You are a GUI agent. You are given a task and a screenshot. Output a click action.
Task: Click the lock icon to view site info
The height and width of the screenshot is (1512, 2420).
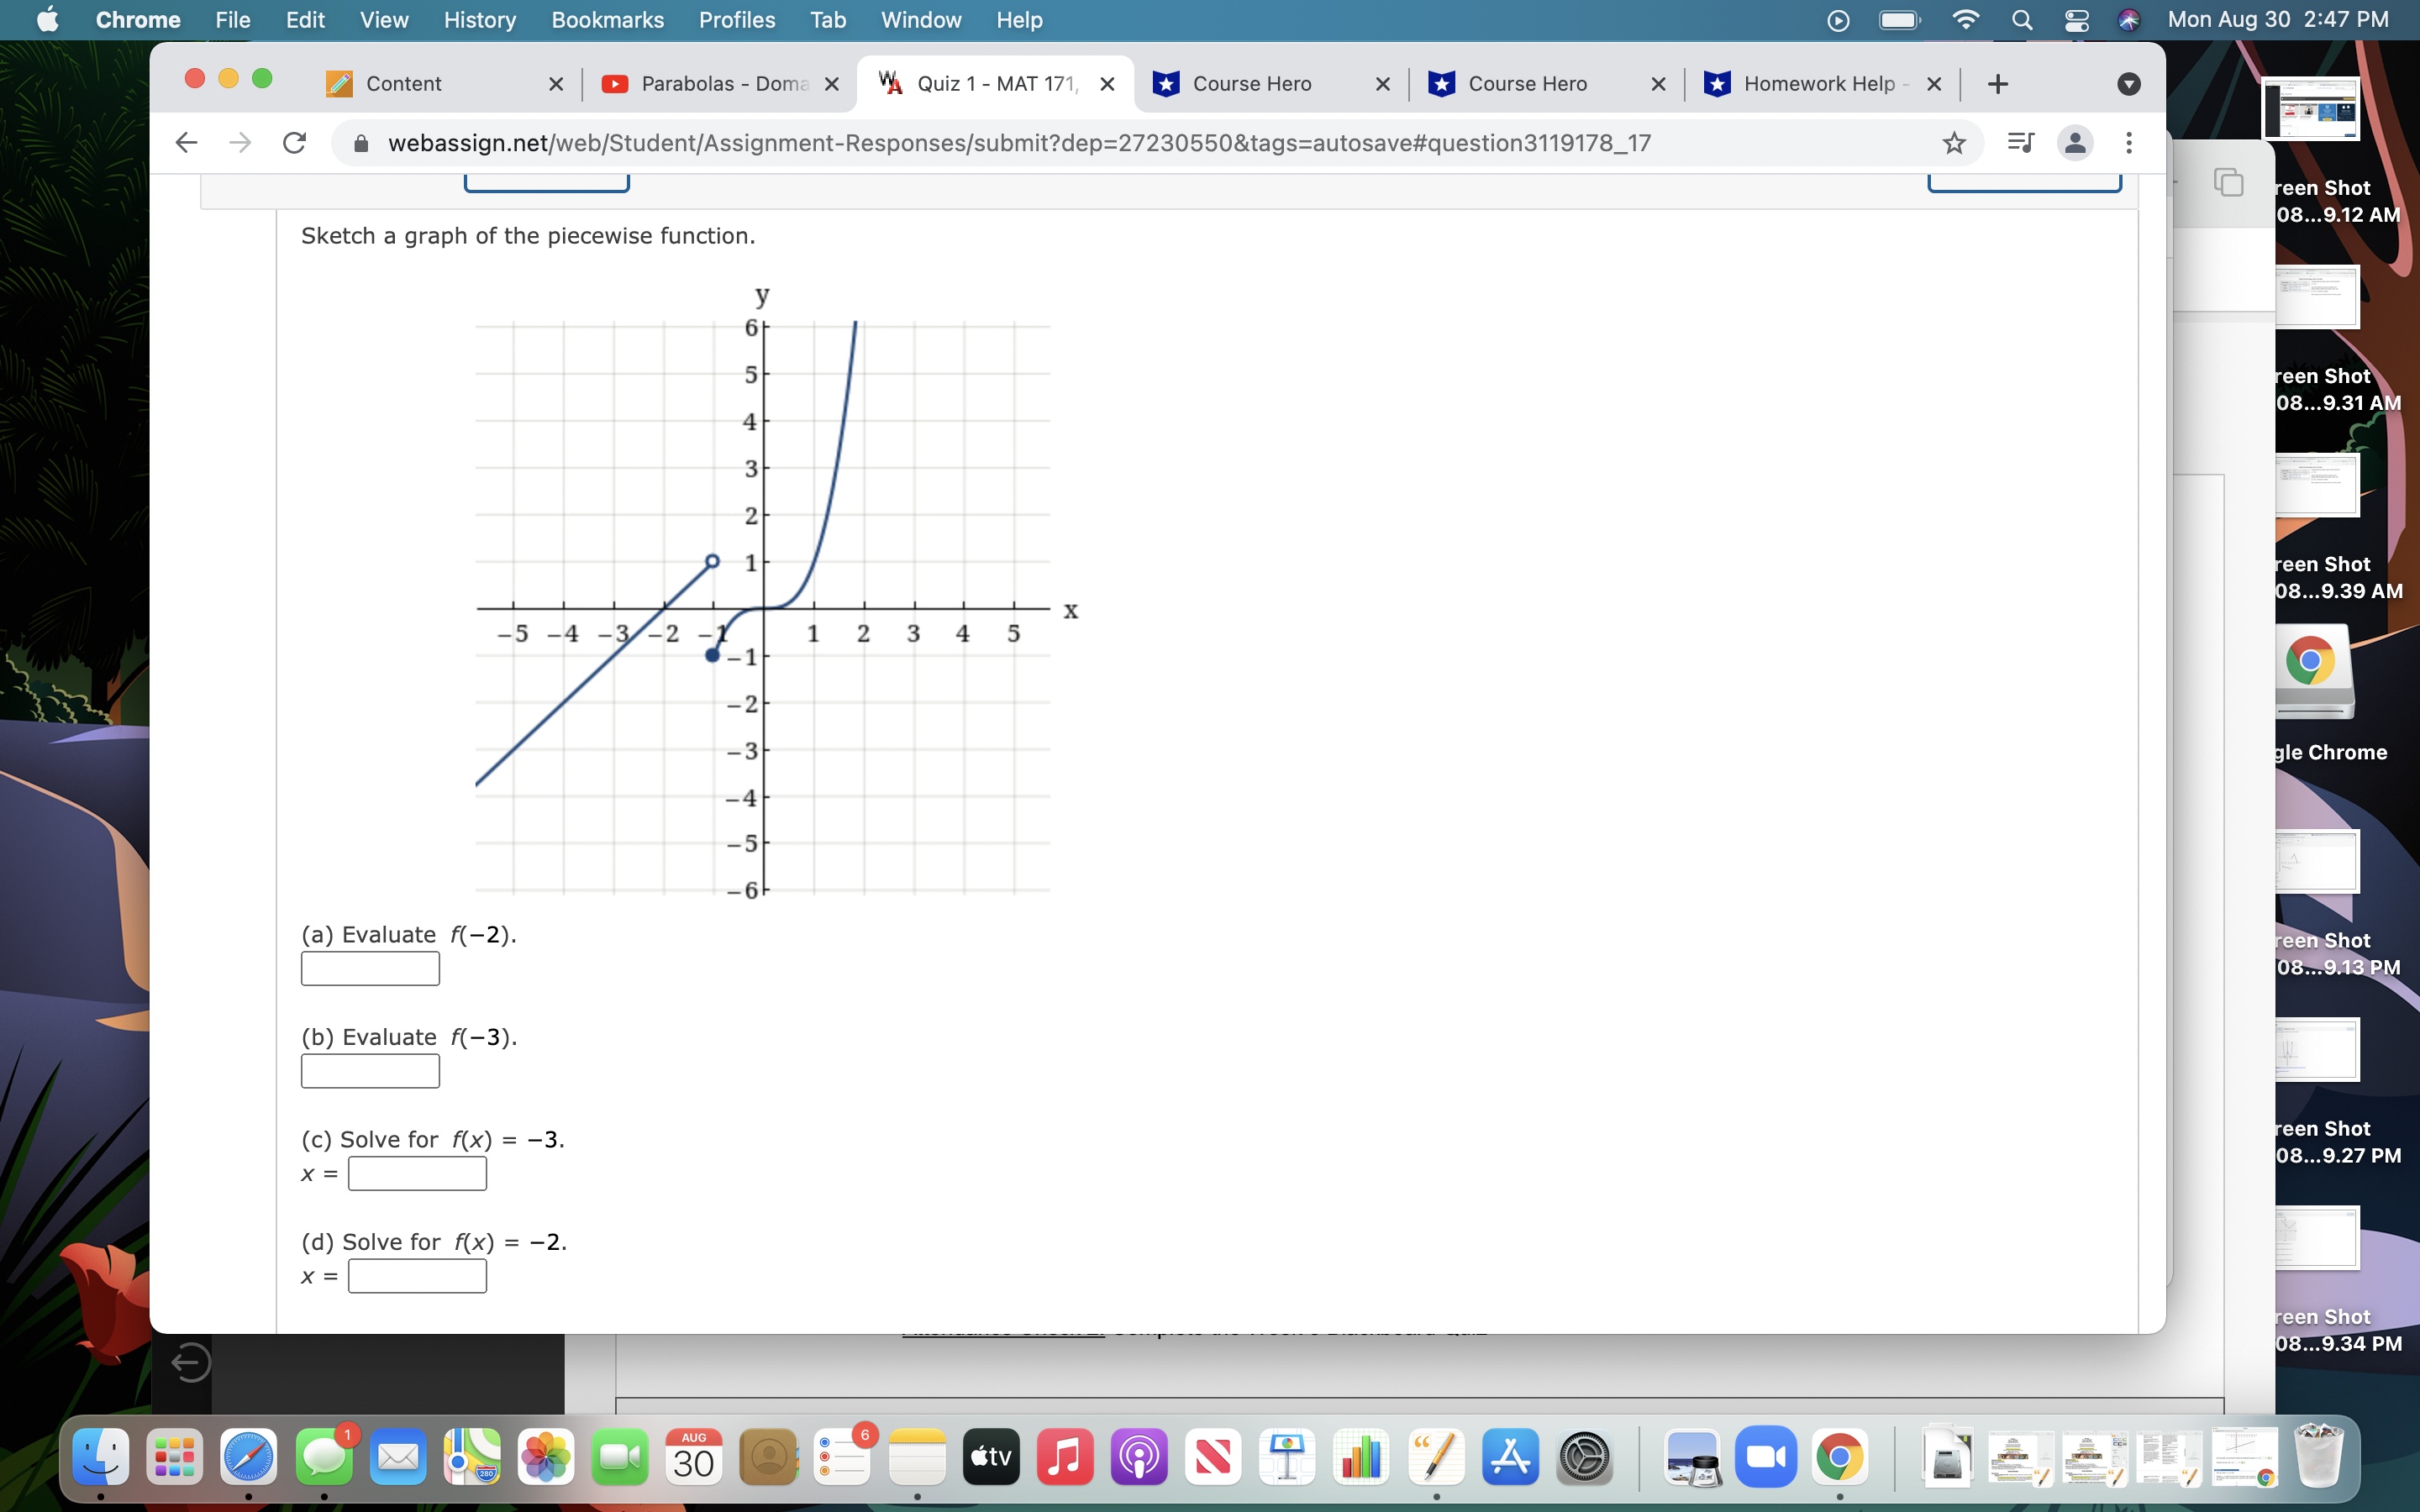point(360,142)
